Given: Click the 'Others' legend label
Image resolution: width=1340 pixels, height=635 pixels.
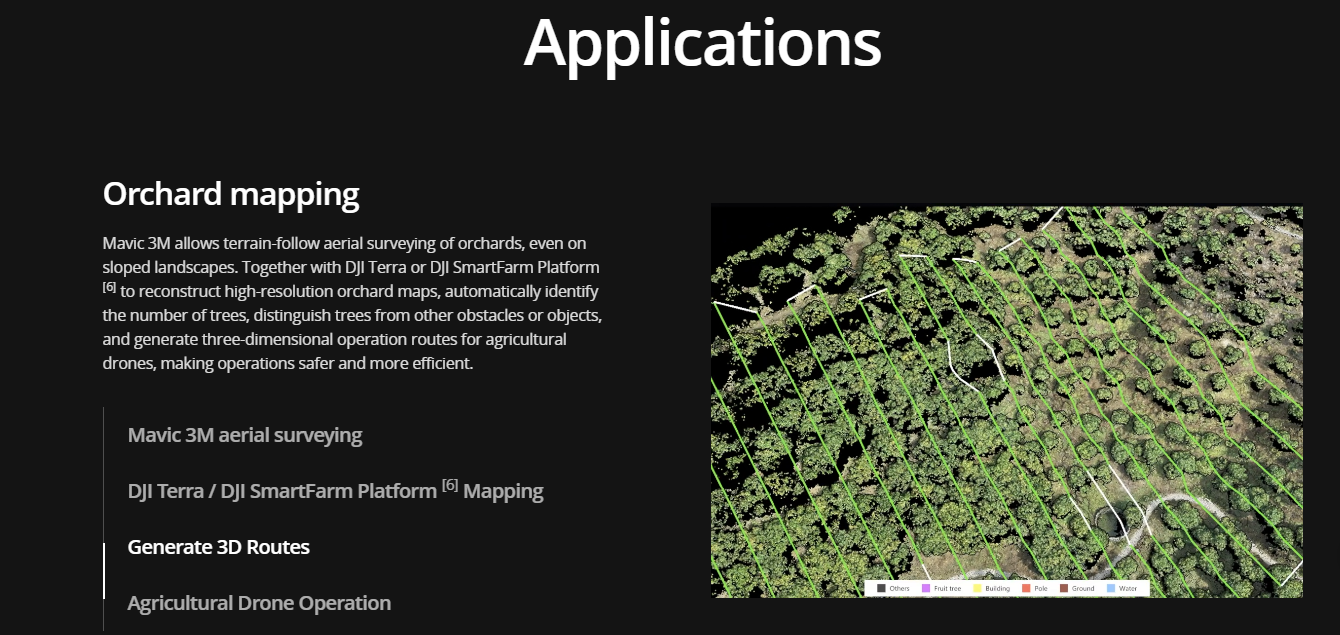Looking at the screenshot, I should point(899,589).
